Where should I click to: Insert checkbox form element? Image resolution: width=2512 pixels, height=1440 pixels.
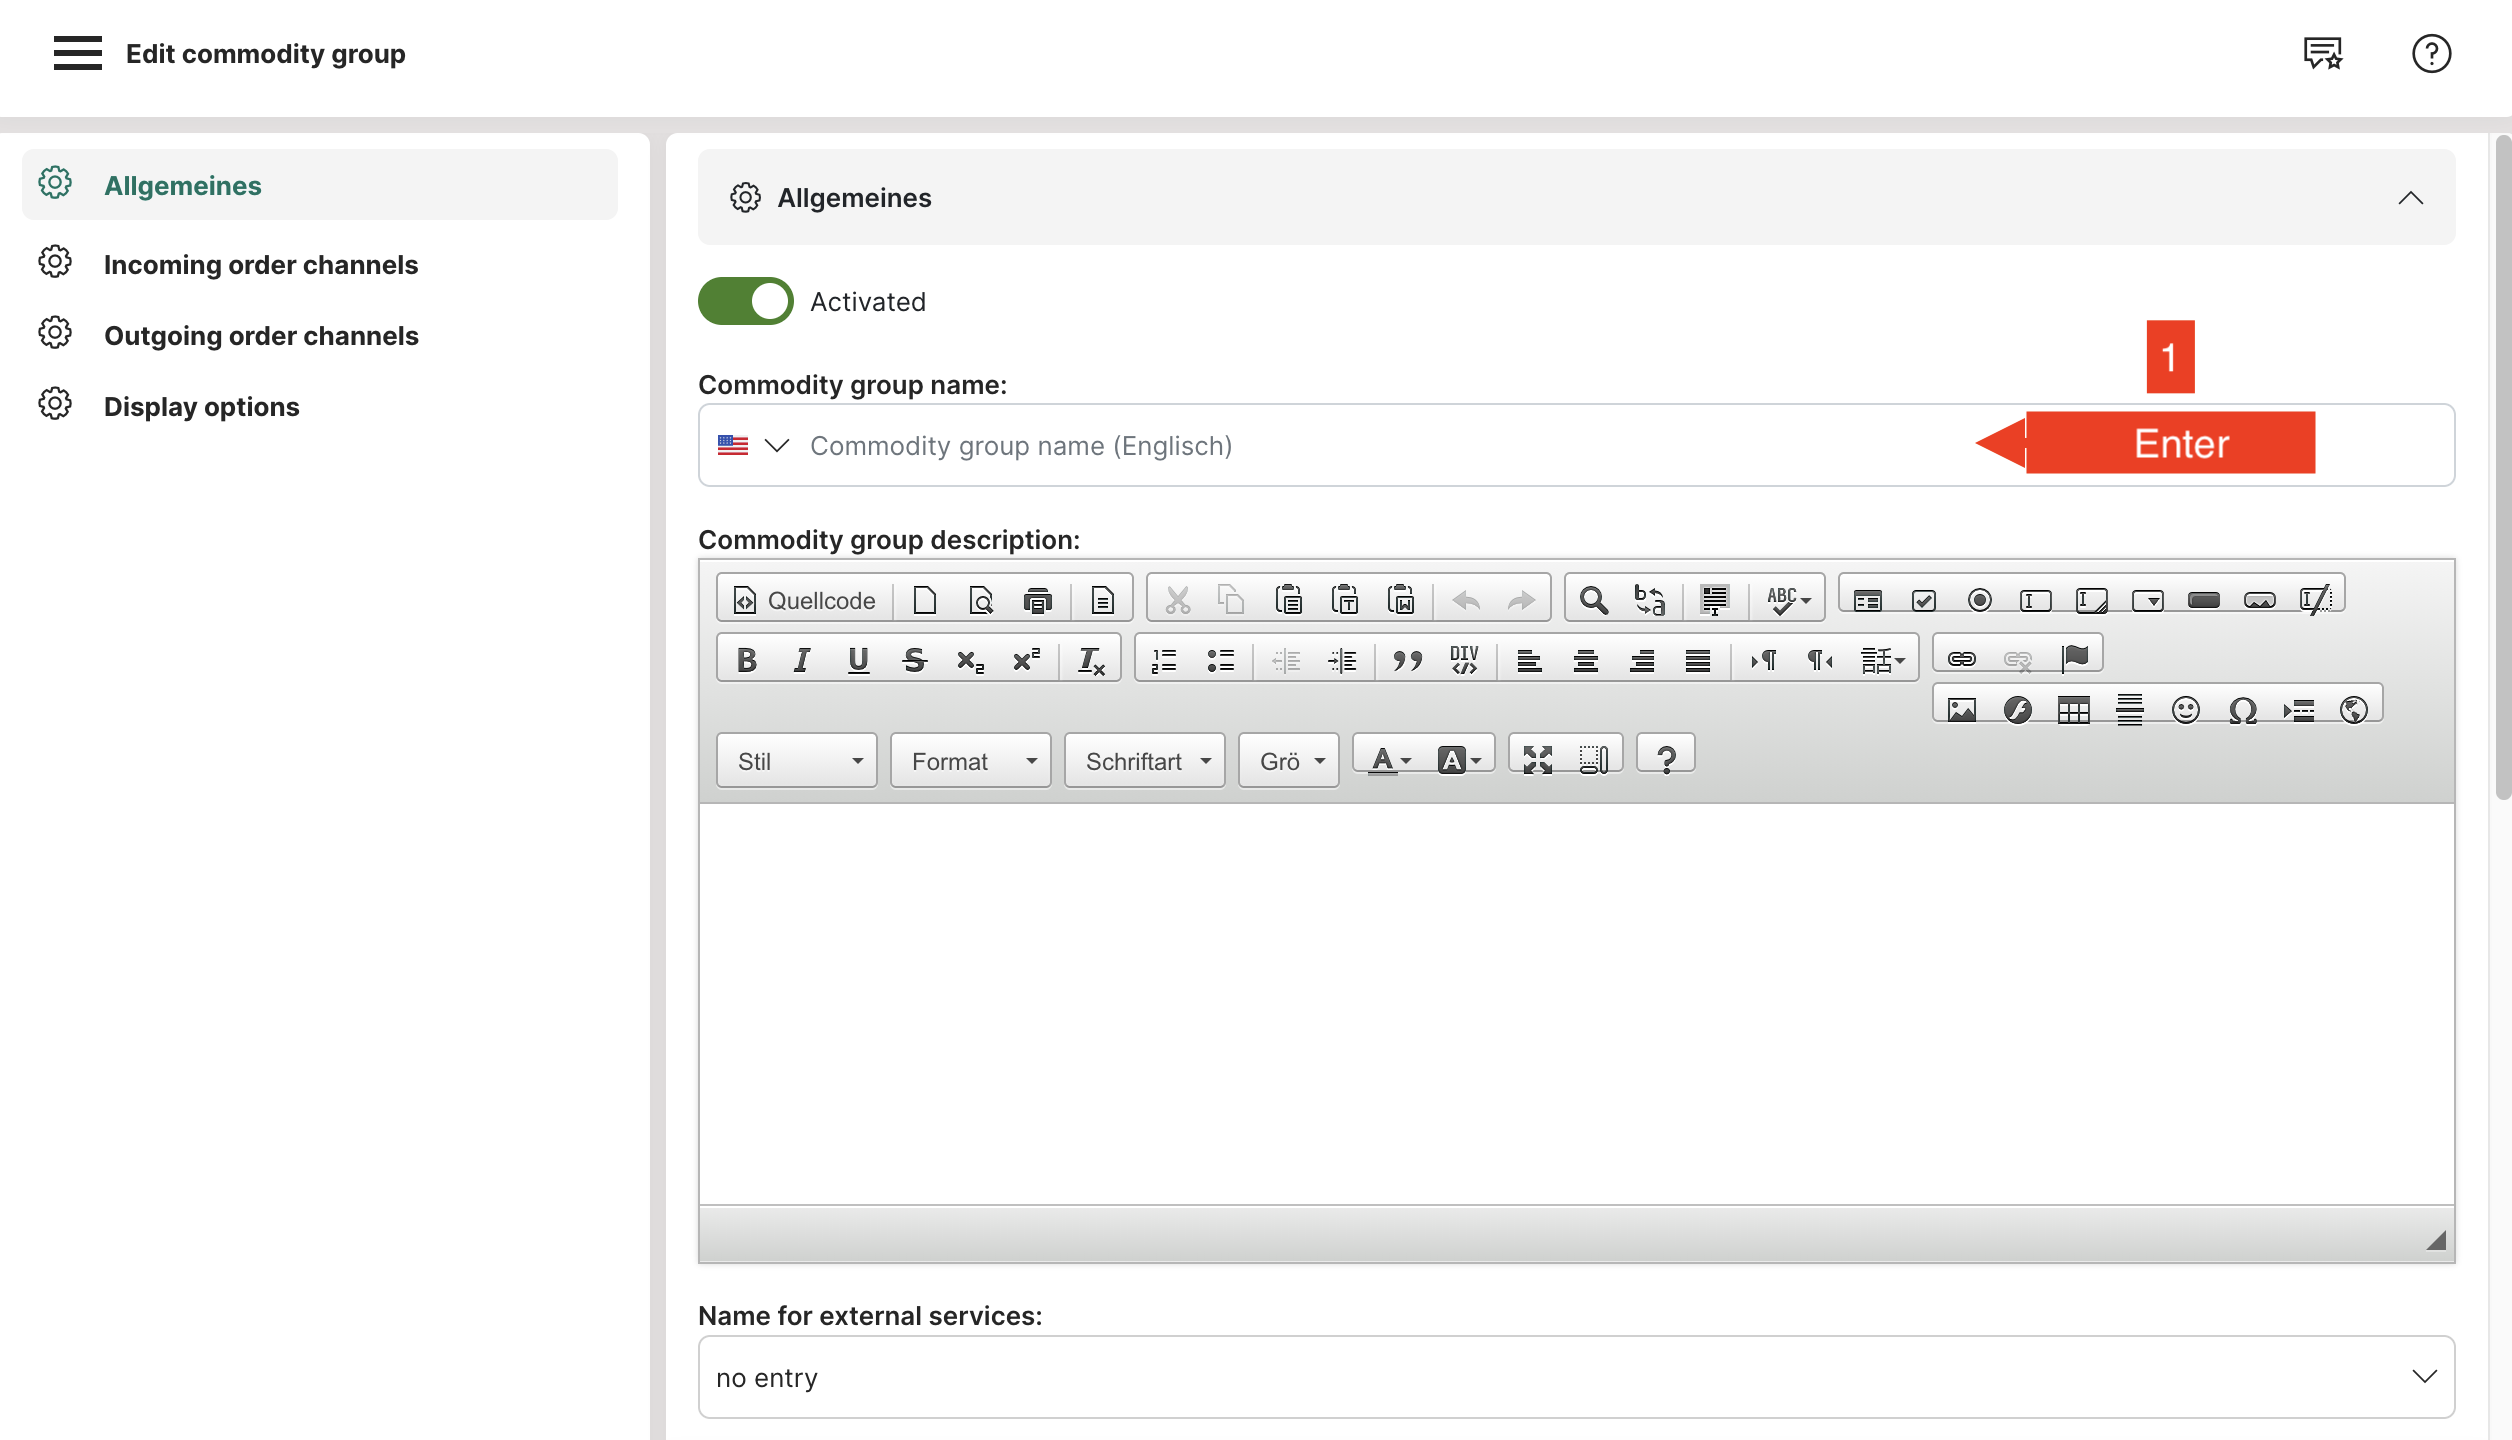click(x=1923, y=600)
